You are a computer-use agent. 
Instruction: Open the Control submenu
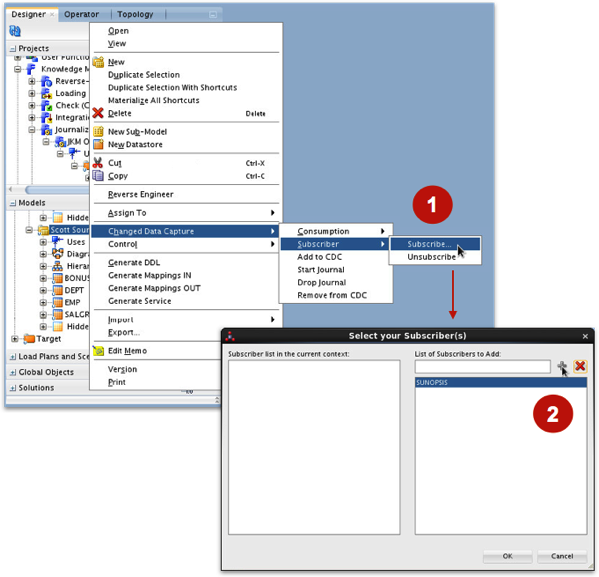[186, 244]
